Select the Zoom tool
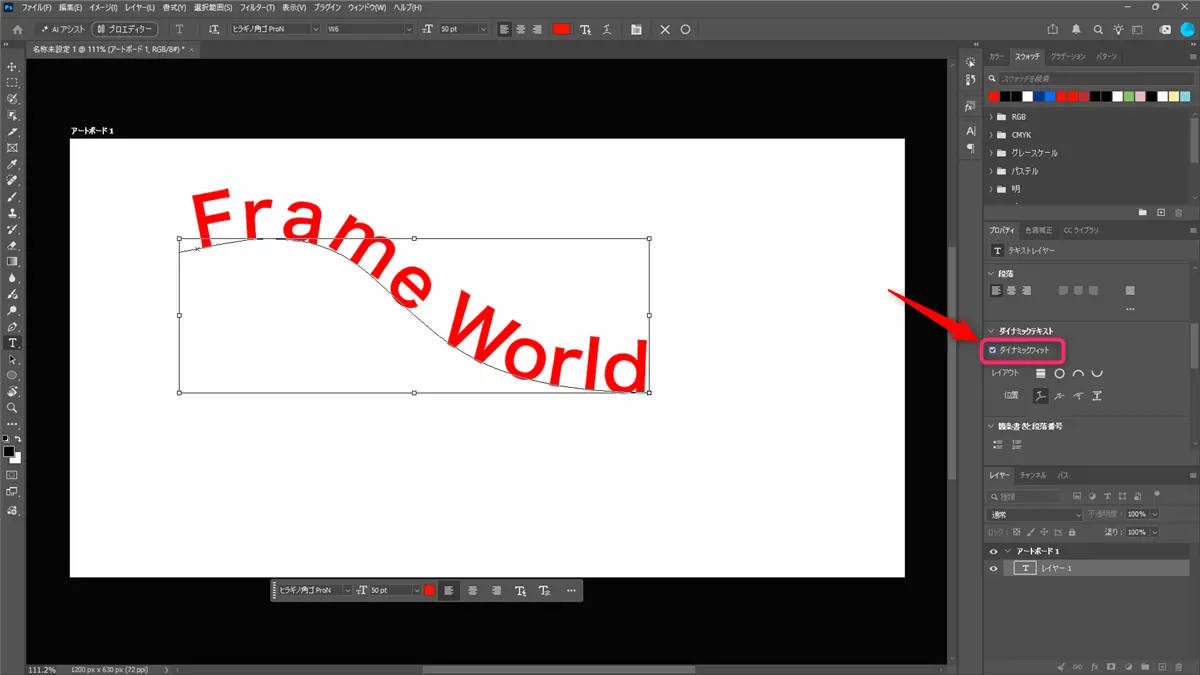The height and width of the screenshot is (675, 1200). click(x=13, y=408)
